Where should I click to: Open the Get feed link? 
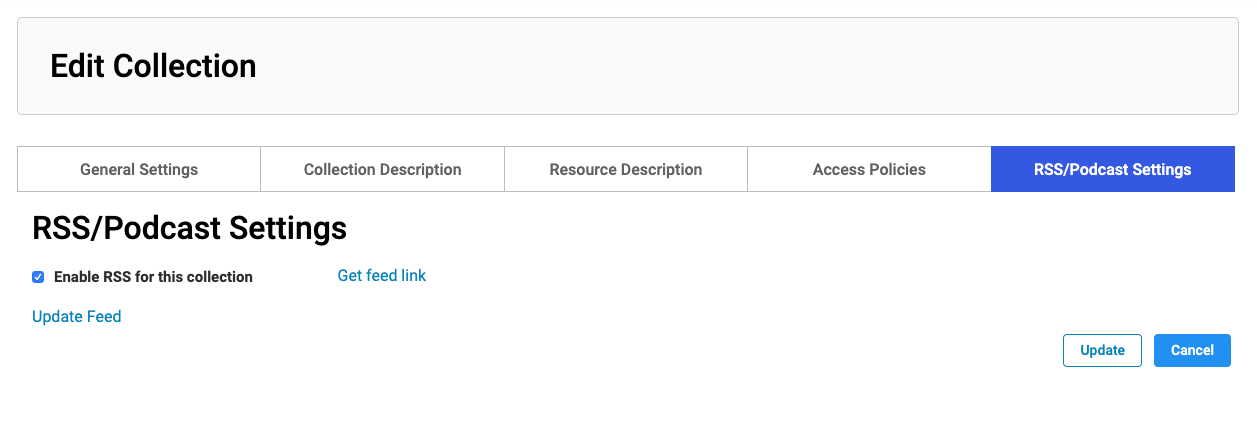point(382,275)
